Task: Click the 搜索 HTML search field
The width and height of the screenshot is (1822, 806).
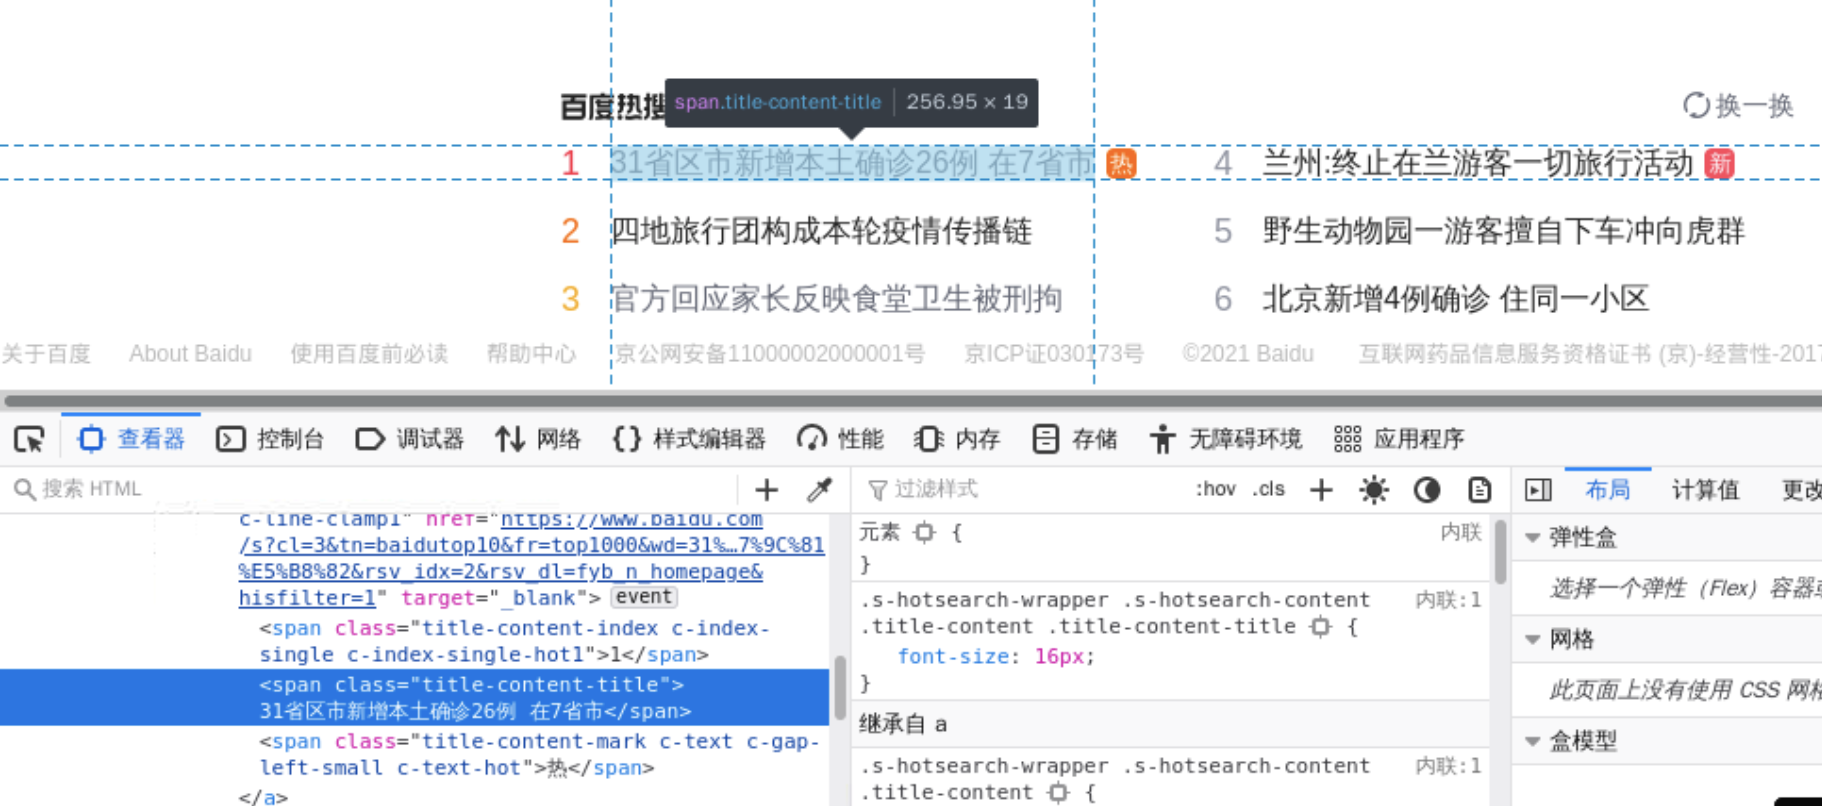Action: click(370, 489)
